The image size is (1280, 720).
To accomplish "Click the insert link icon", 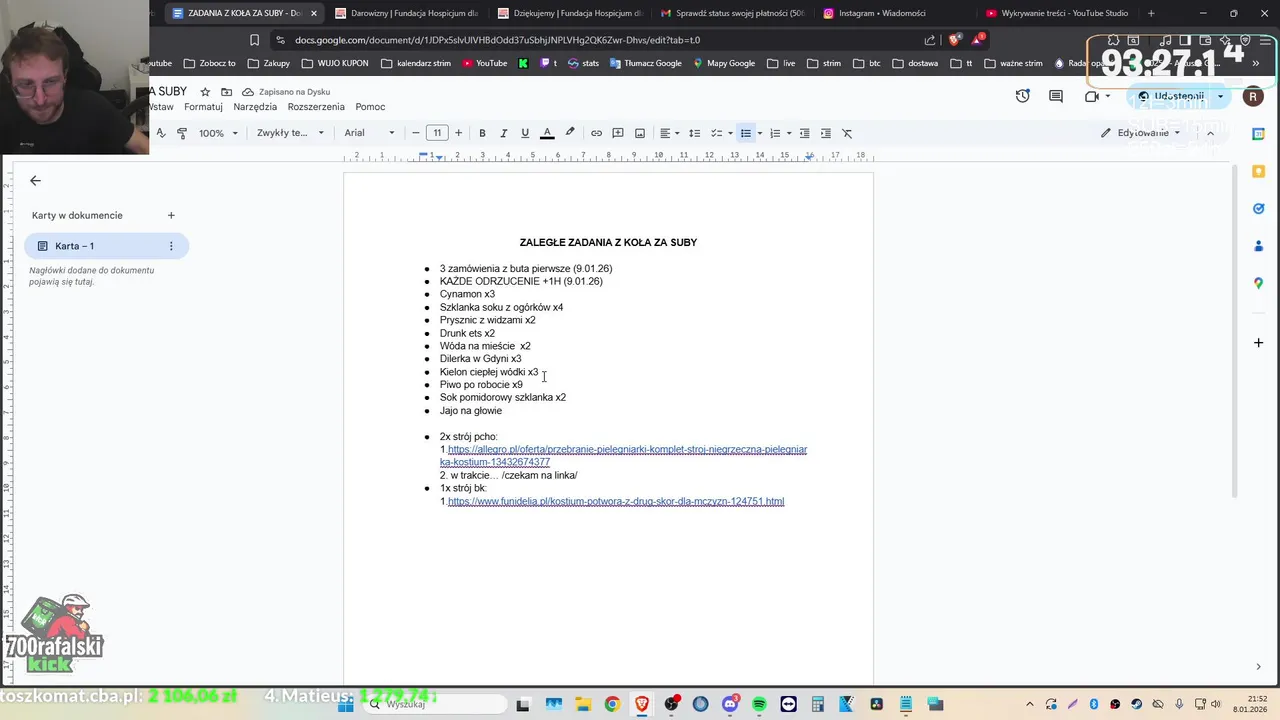I will [x=596, y=133].
